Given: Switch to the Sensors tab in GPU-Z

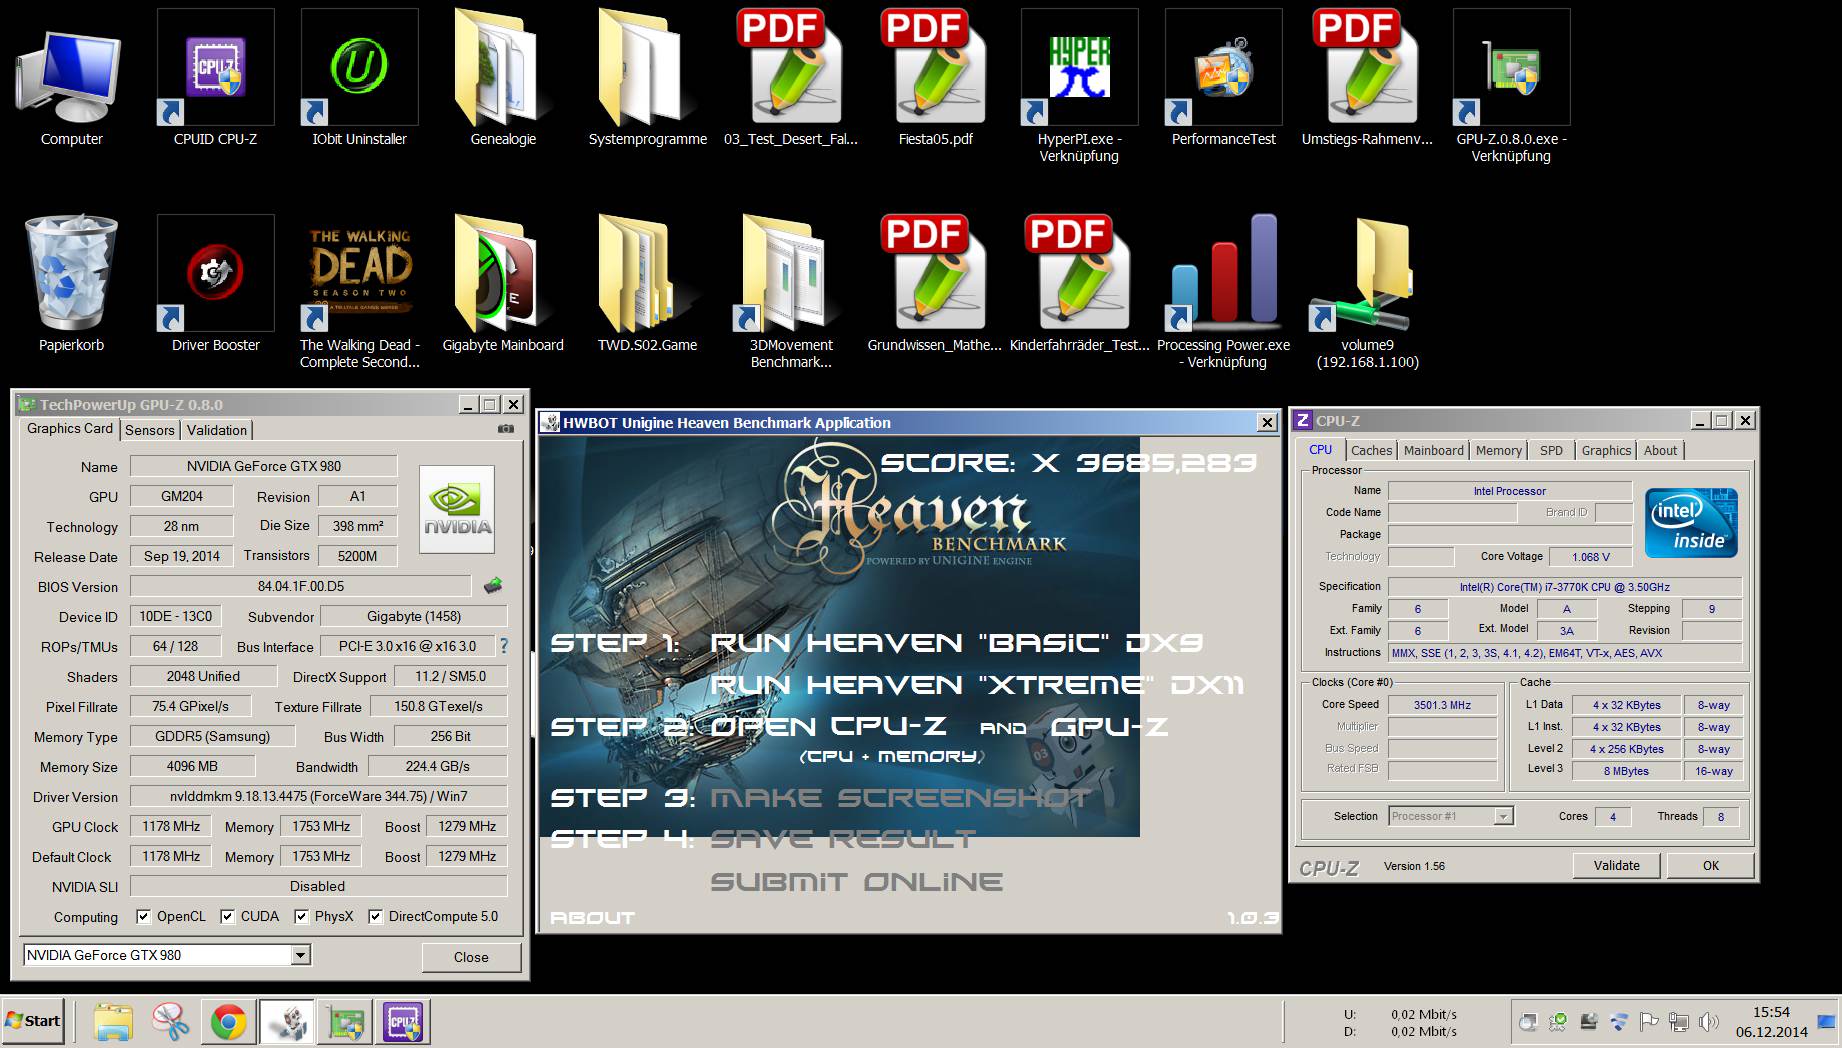Looking at the screenshot, I should 150,430.
